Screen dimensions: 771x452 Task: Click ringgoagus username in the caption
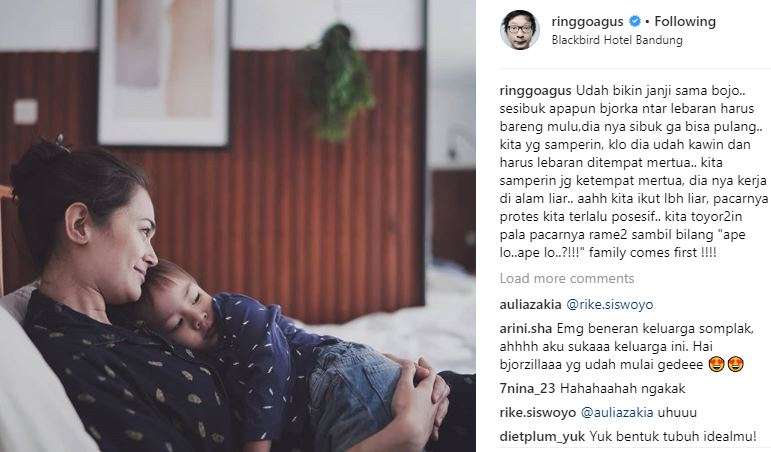[x=535, y=91]
